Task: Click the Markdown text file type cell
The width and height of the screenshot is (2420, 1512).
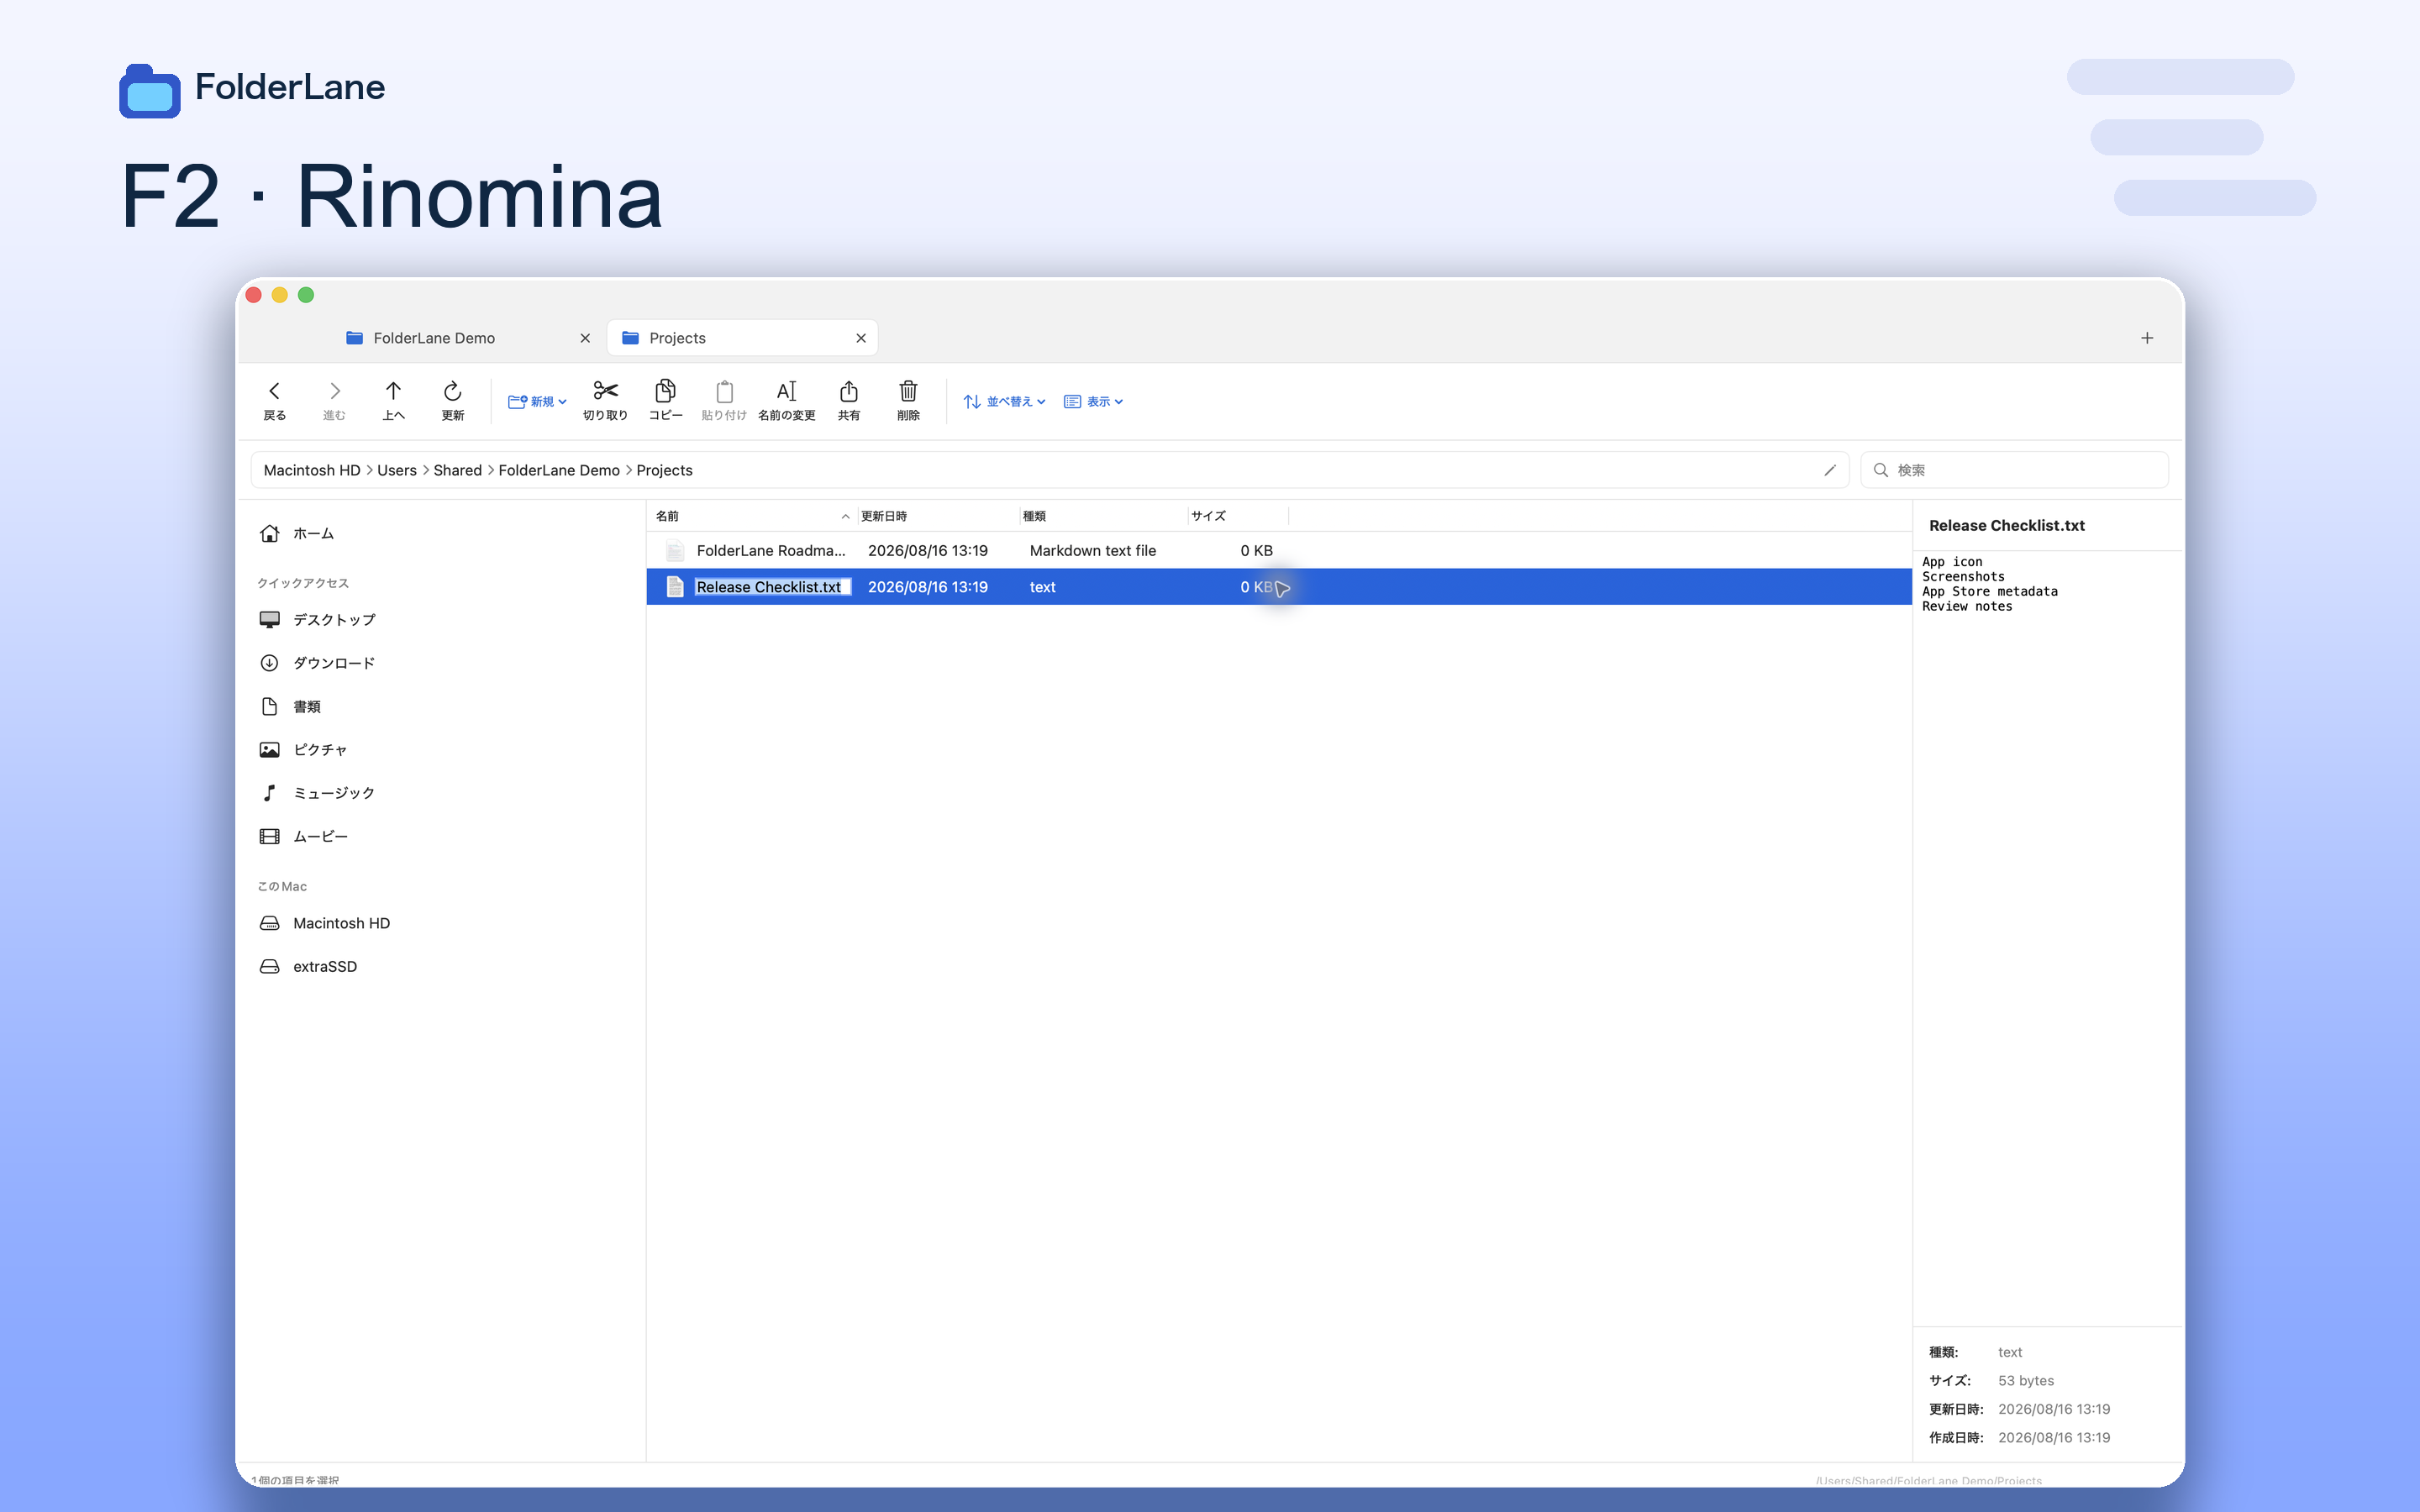Action: pyautogui.click(x=1092, y=550)
